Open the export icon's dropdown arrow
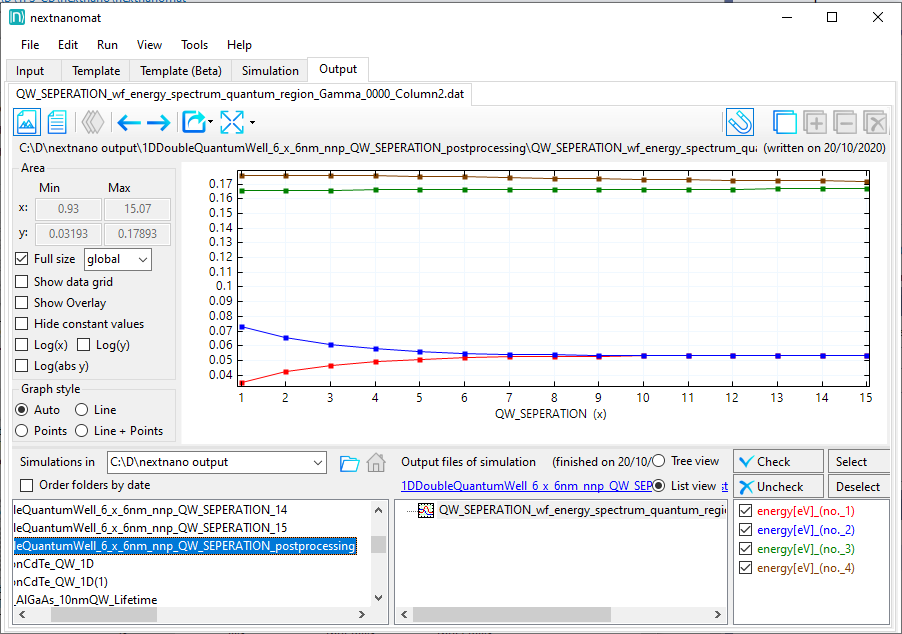Viewport: 902px width, 634px height. (x=211, y=123)
